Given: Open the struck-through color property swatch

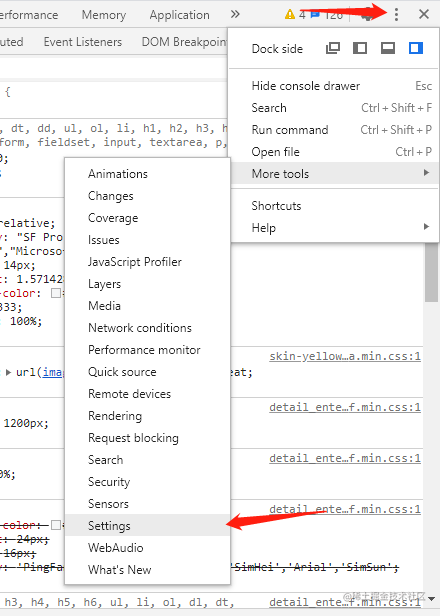Looking at the screenshot, I should 56,525.
